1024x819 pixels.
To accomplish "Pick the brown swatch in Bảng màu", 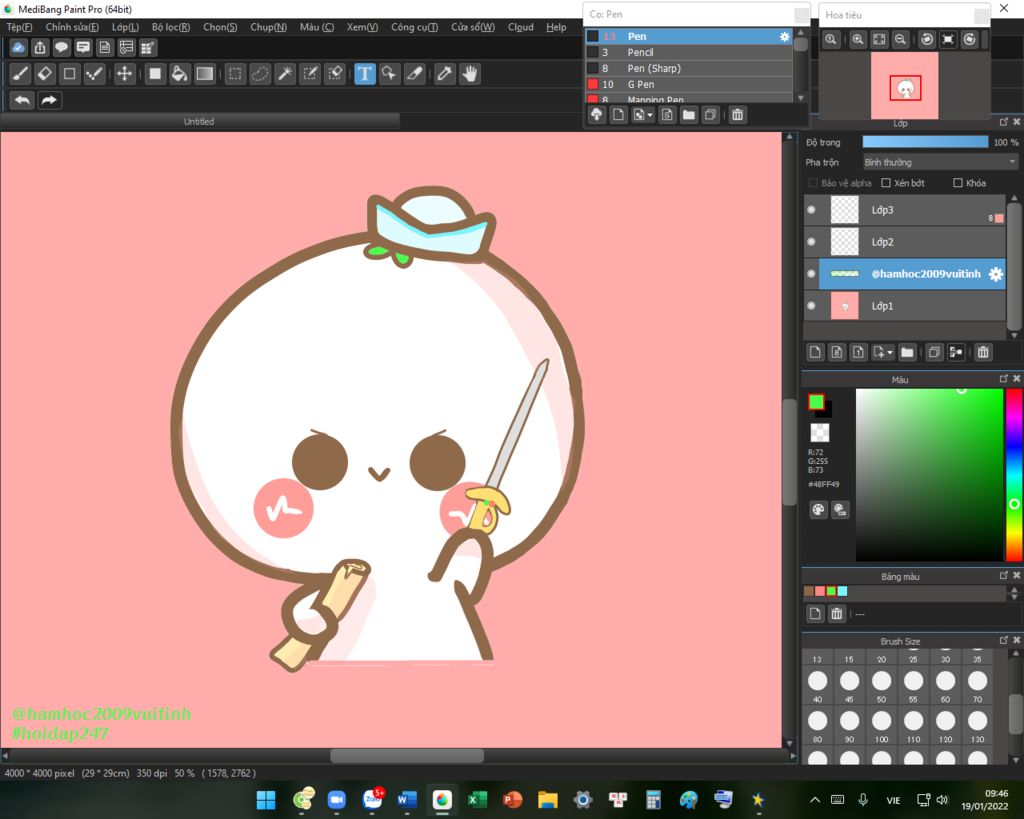I will [808, 591].
